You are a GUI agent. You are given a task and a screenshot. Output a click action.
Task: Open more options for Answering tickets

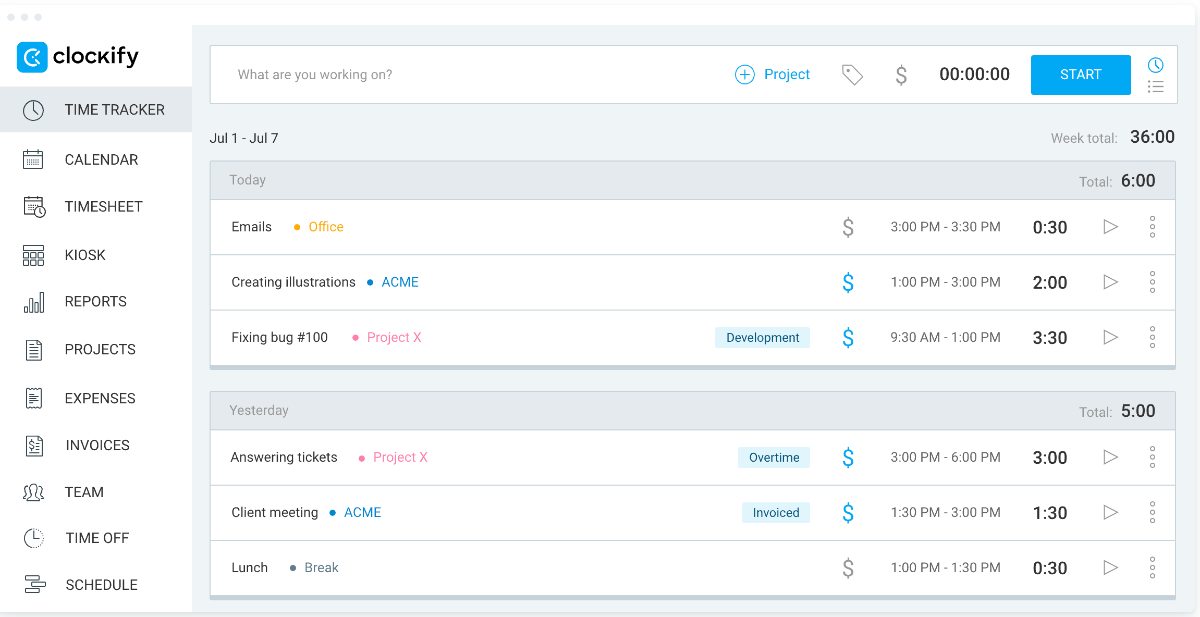click(1152, 458)
